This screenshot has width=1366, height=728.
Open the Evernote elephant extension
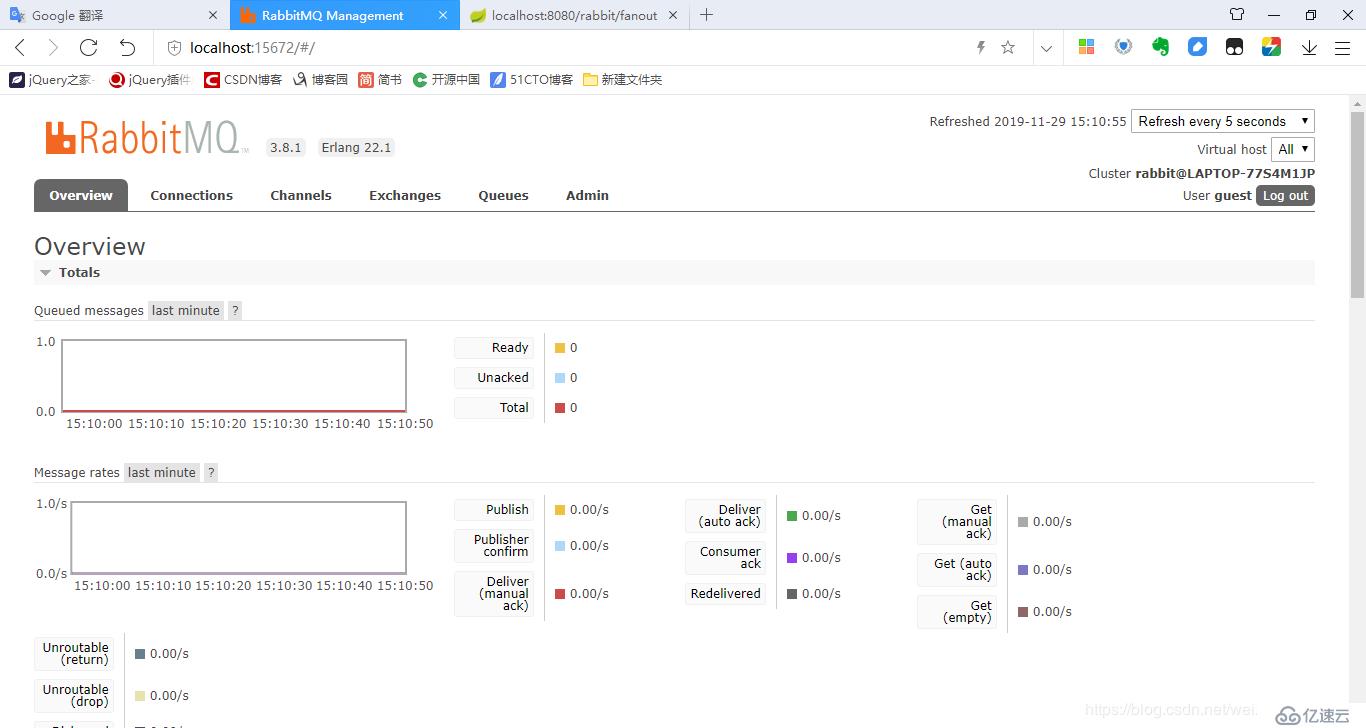tap(1160, 47)
